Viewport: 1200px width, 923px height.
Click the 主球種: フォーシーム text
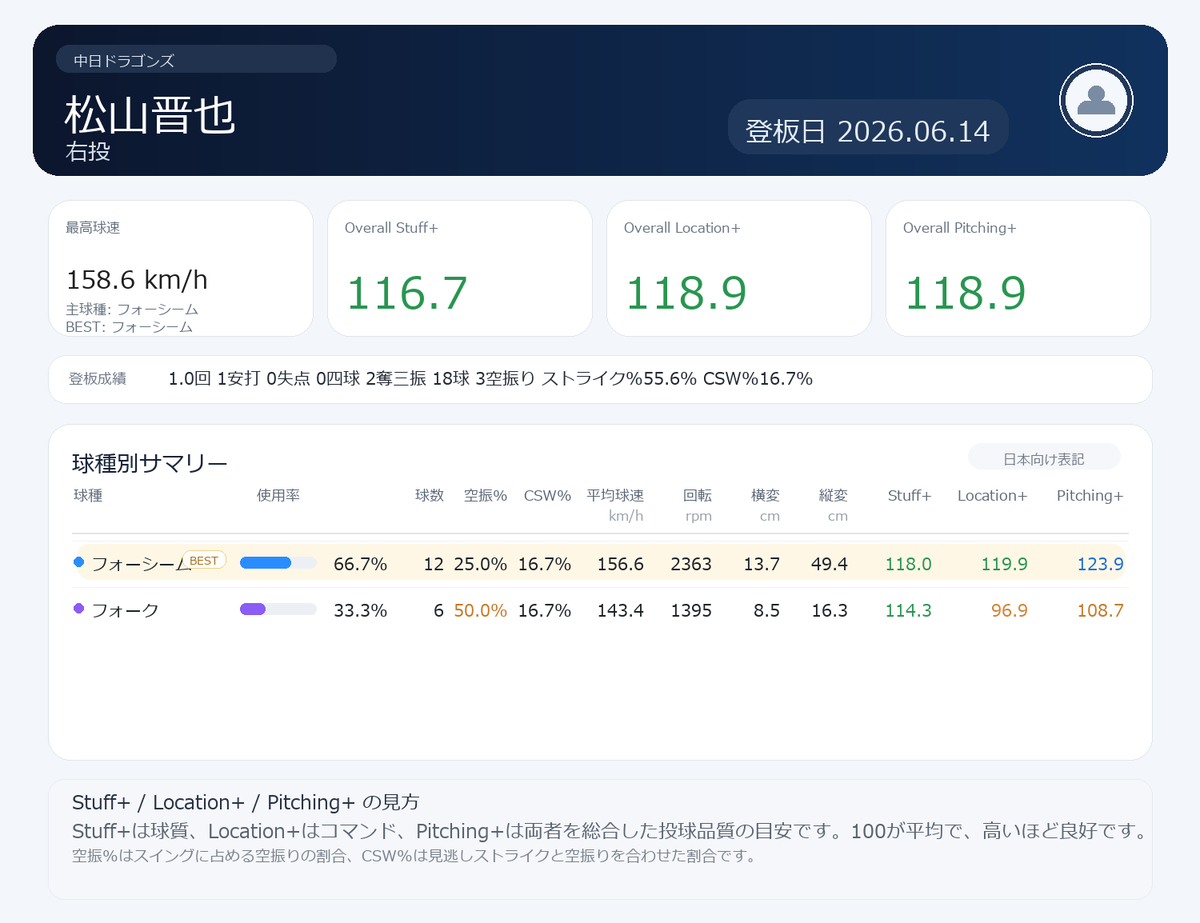[132, 310]
